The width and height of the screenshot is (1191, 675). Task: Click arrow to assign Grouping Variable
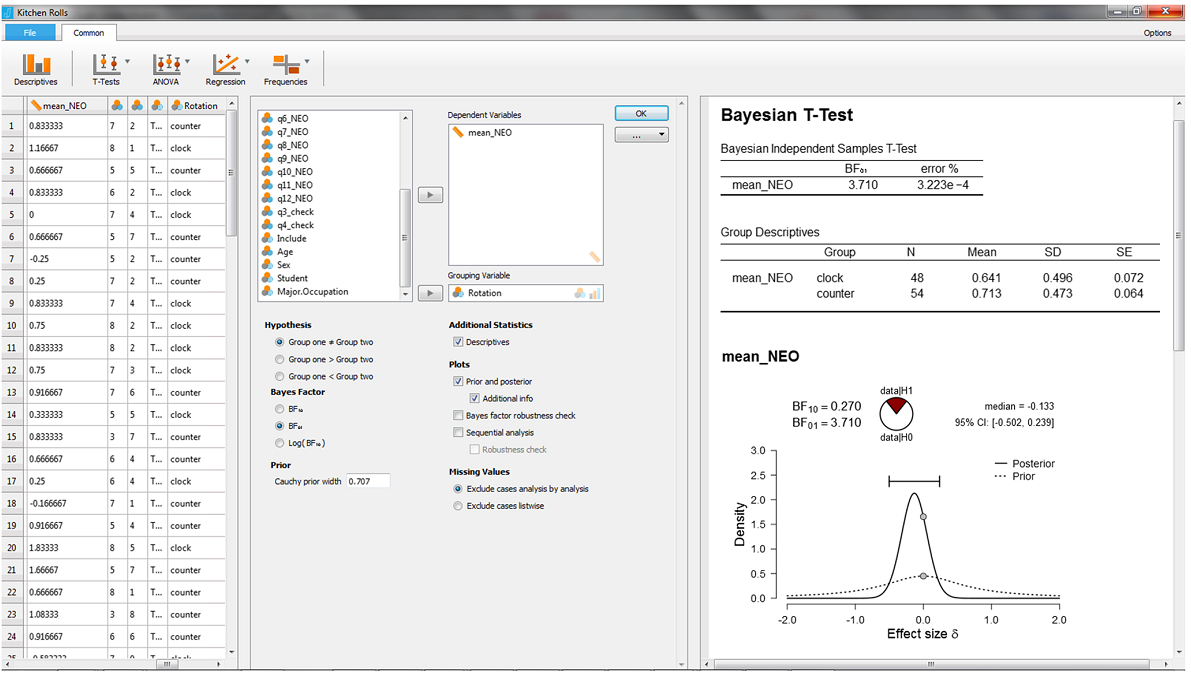[x=429, y=293]
